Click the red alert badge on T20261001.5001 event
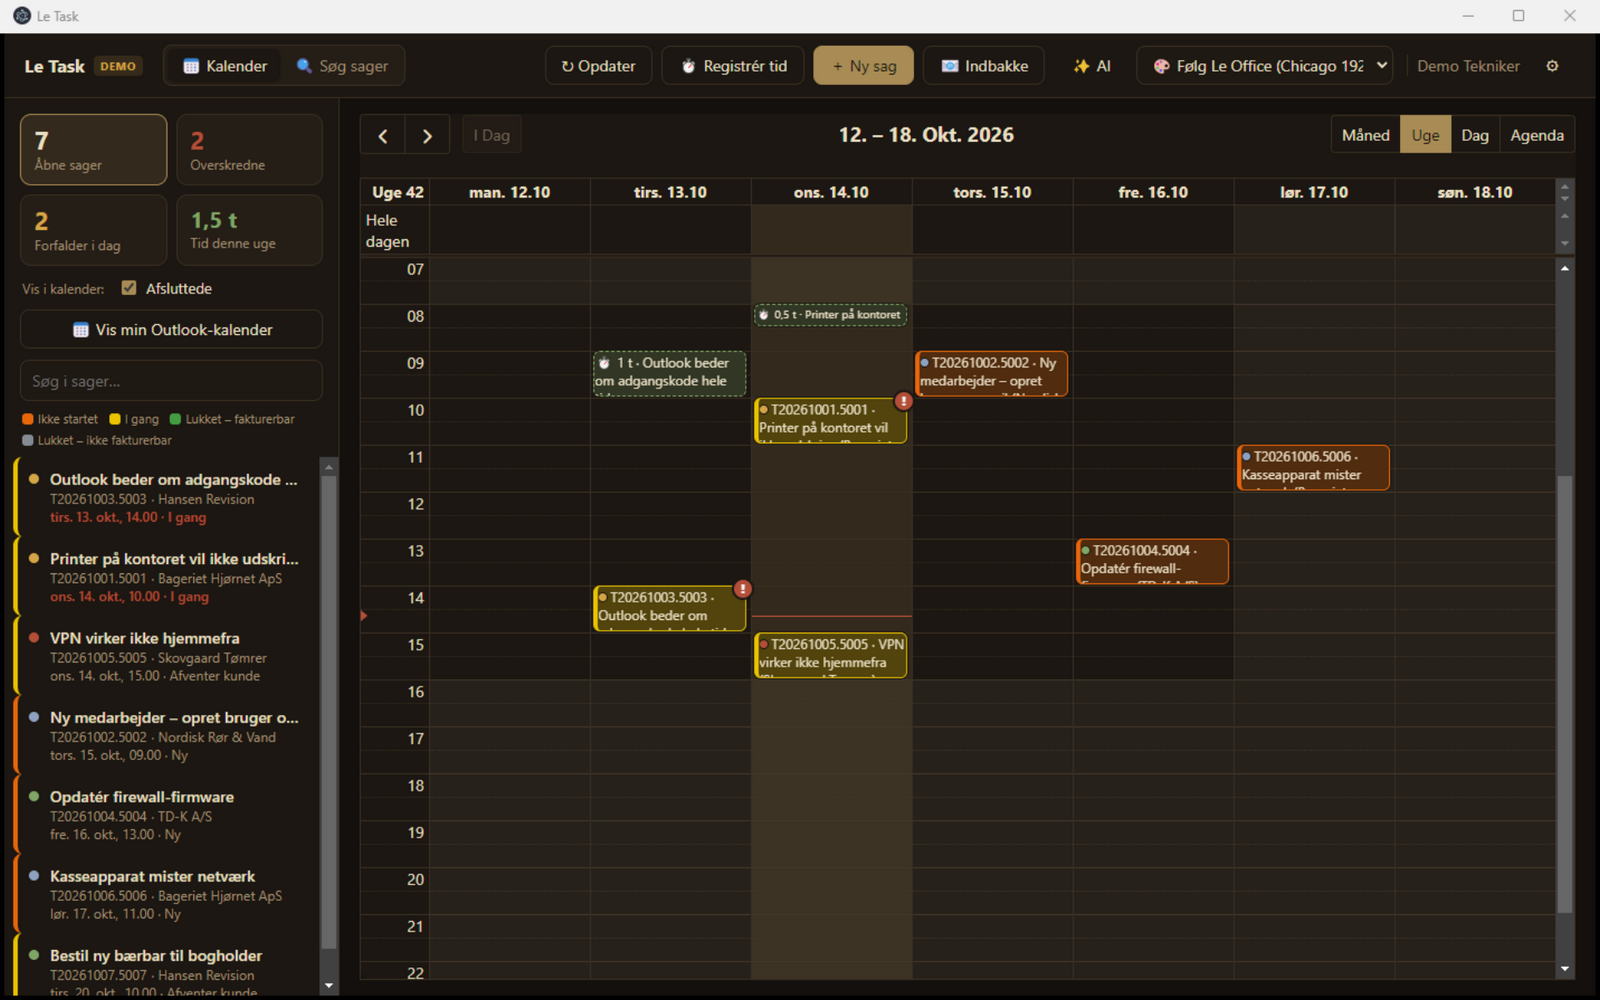The height and width of the screenshot is (1000, 1600). (x=903, y=401)
